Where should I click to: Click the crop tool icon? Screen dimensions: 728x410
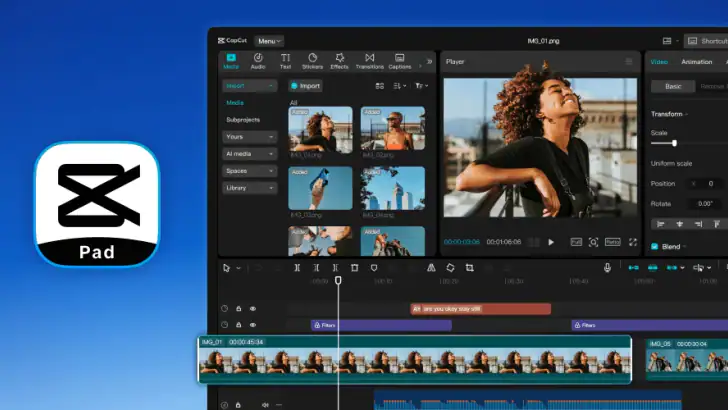469,268
